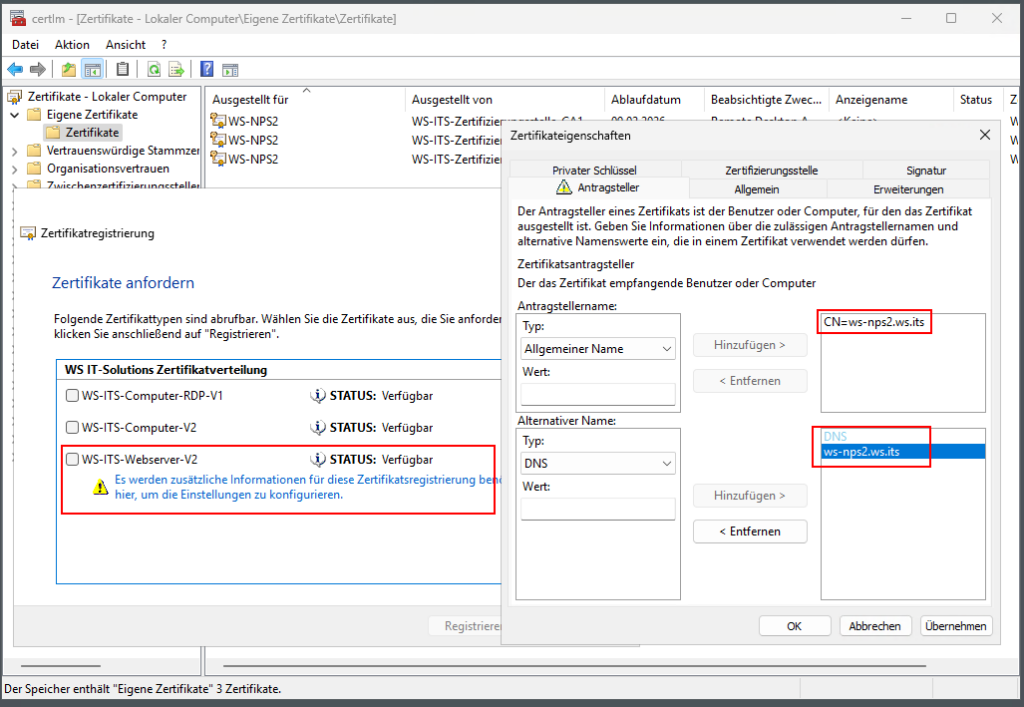The width and height of the screenshot is (1024, 707).
Task: Toggle the console tree pane icon
Action: (x=93, y=69)
